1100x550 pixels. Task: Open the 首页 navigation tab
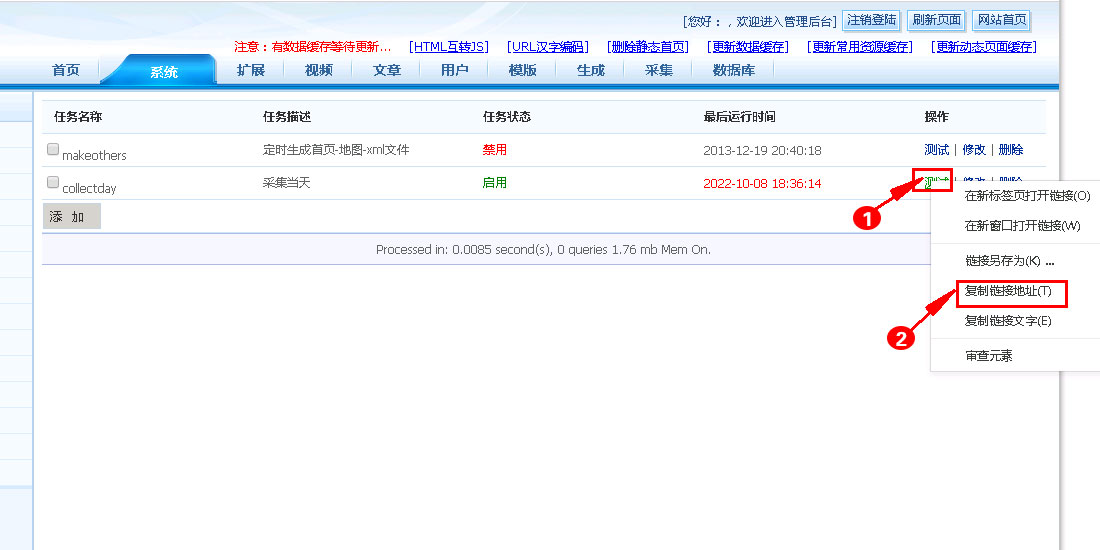(x=66, y=70)
